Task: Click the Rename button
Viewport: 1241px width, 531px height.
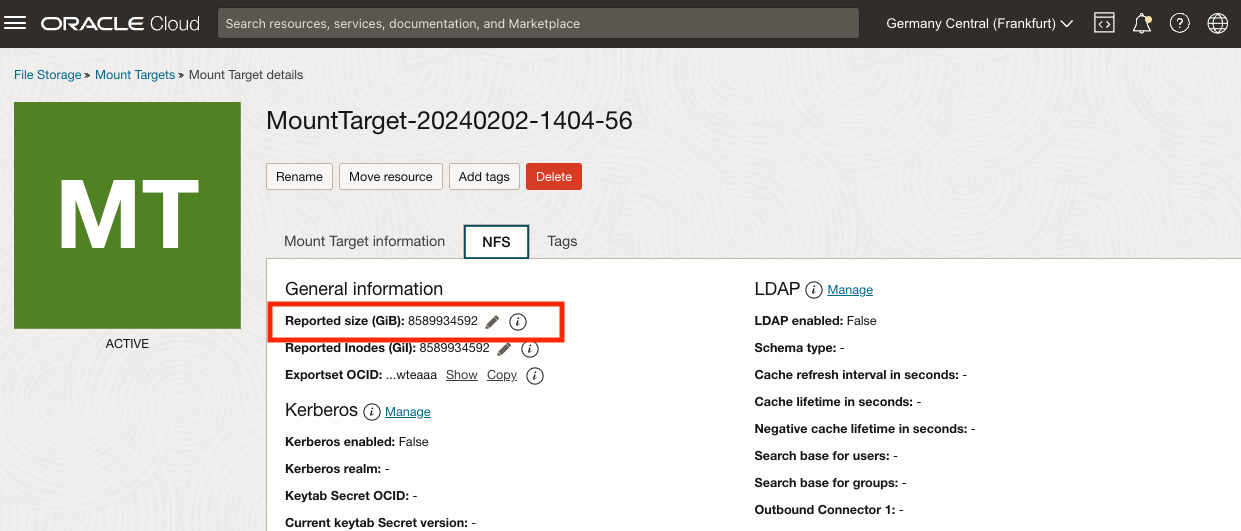Action: pos(299,177)
